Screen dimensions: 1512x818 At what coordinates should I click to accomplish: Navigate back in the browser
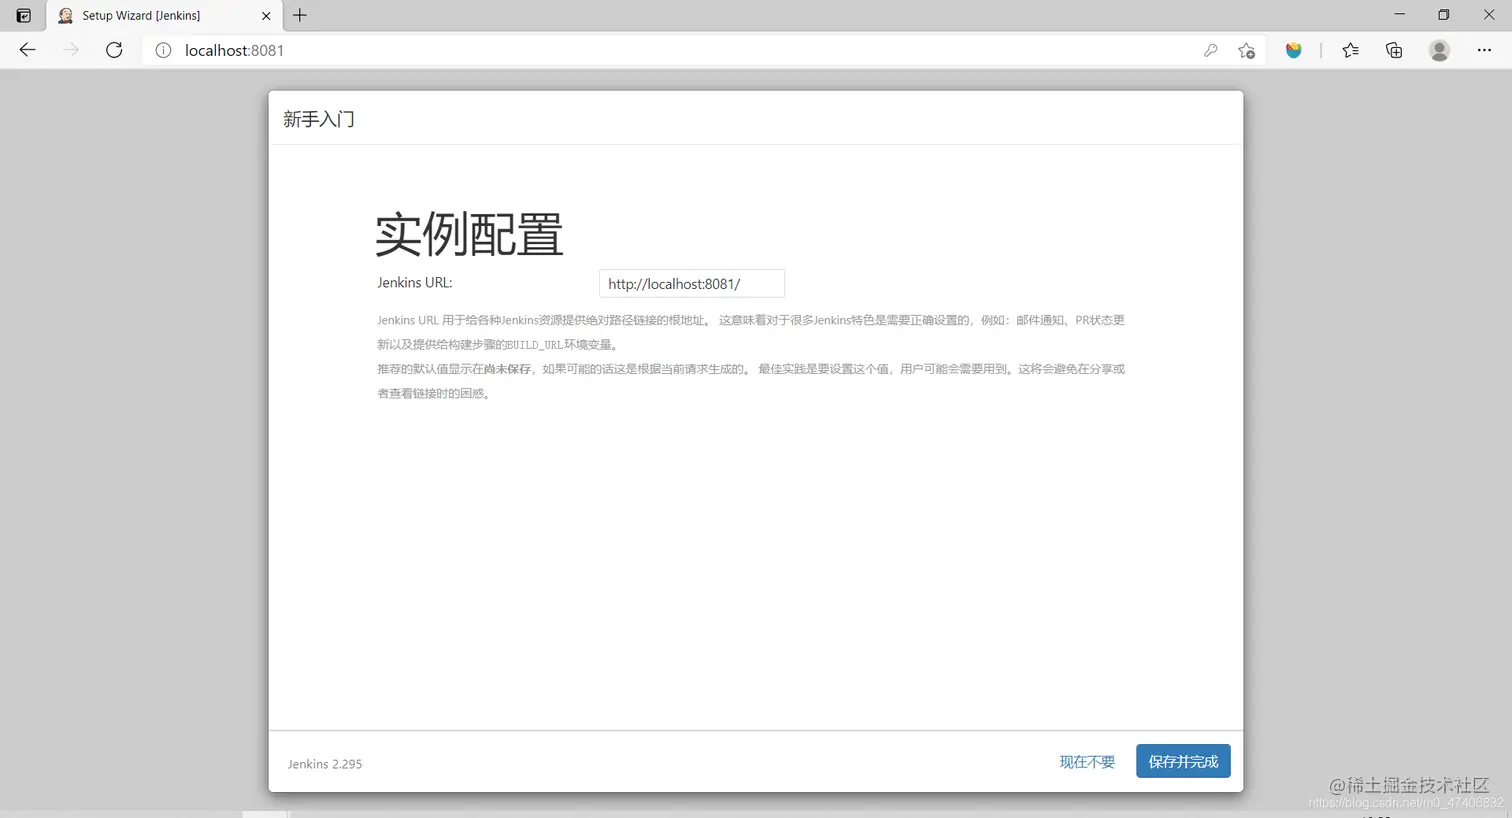pyautogui.click(x=26, y=50)
